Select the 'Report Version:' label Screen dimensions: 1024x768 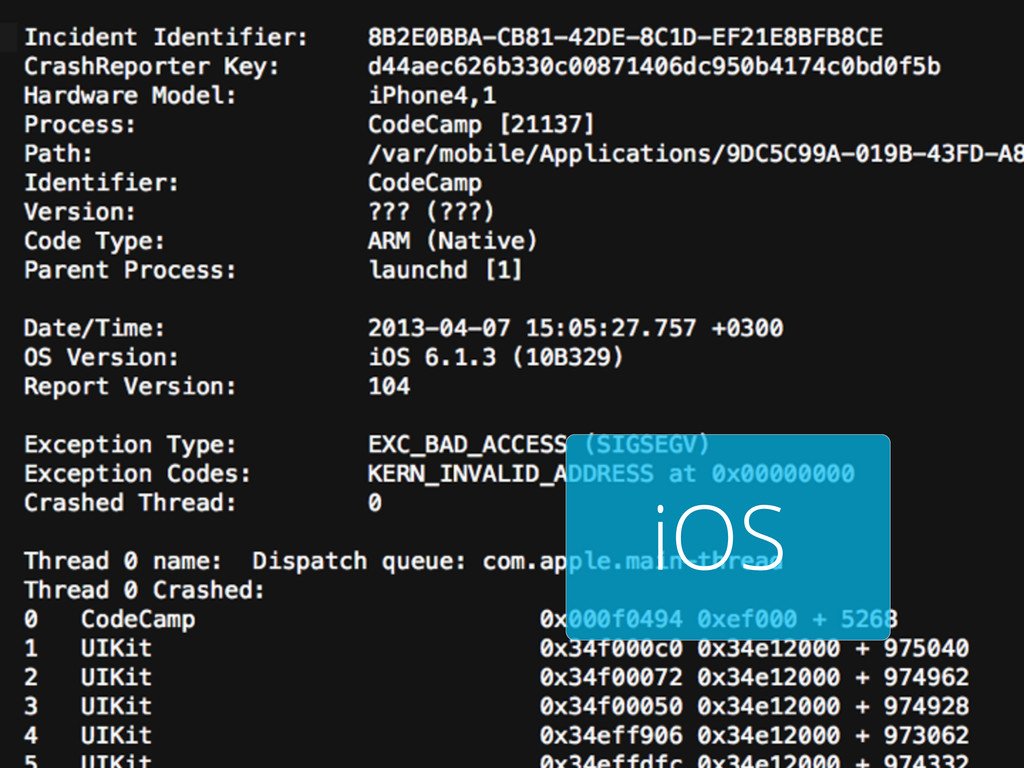pyautogui.click(x=130, y=386)
